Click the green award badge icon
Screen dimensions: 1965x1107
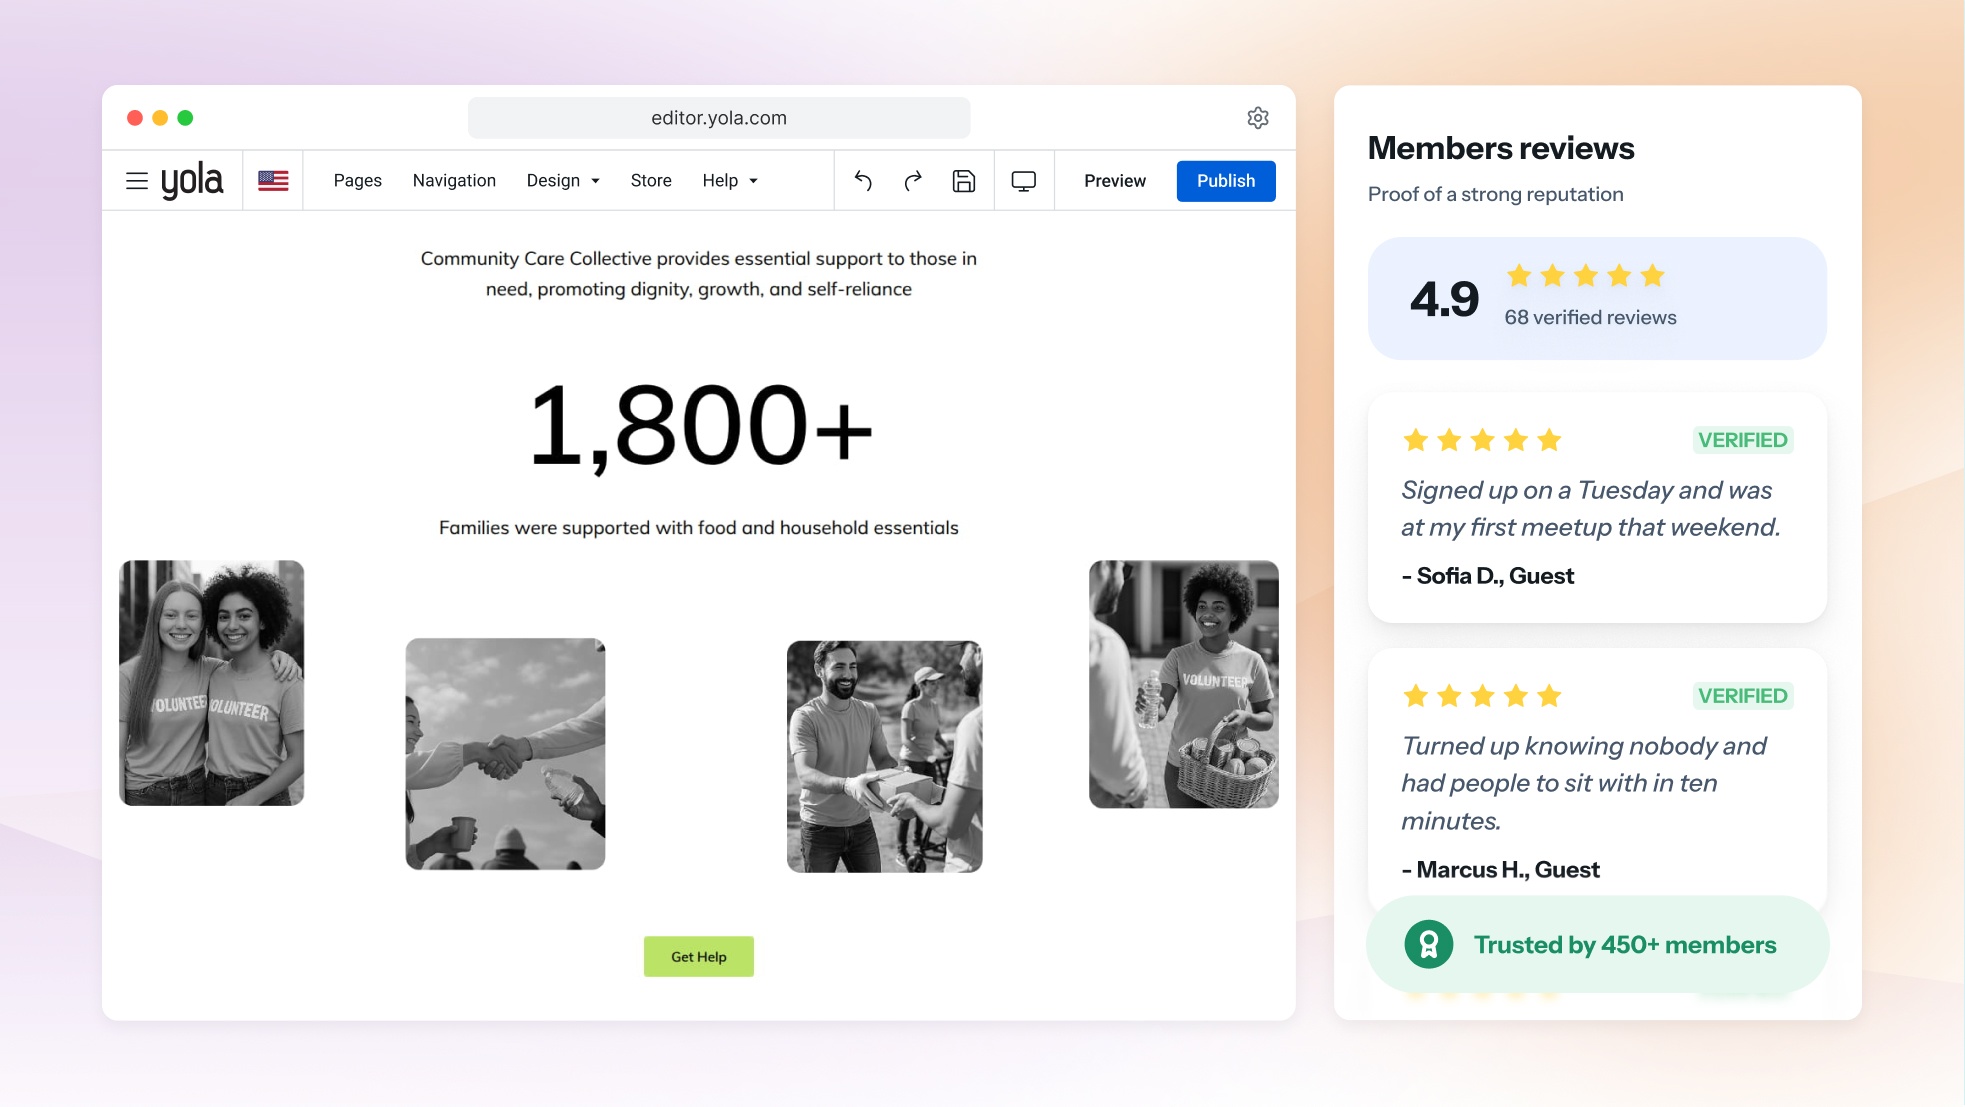pos(1429,944)
